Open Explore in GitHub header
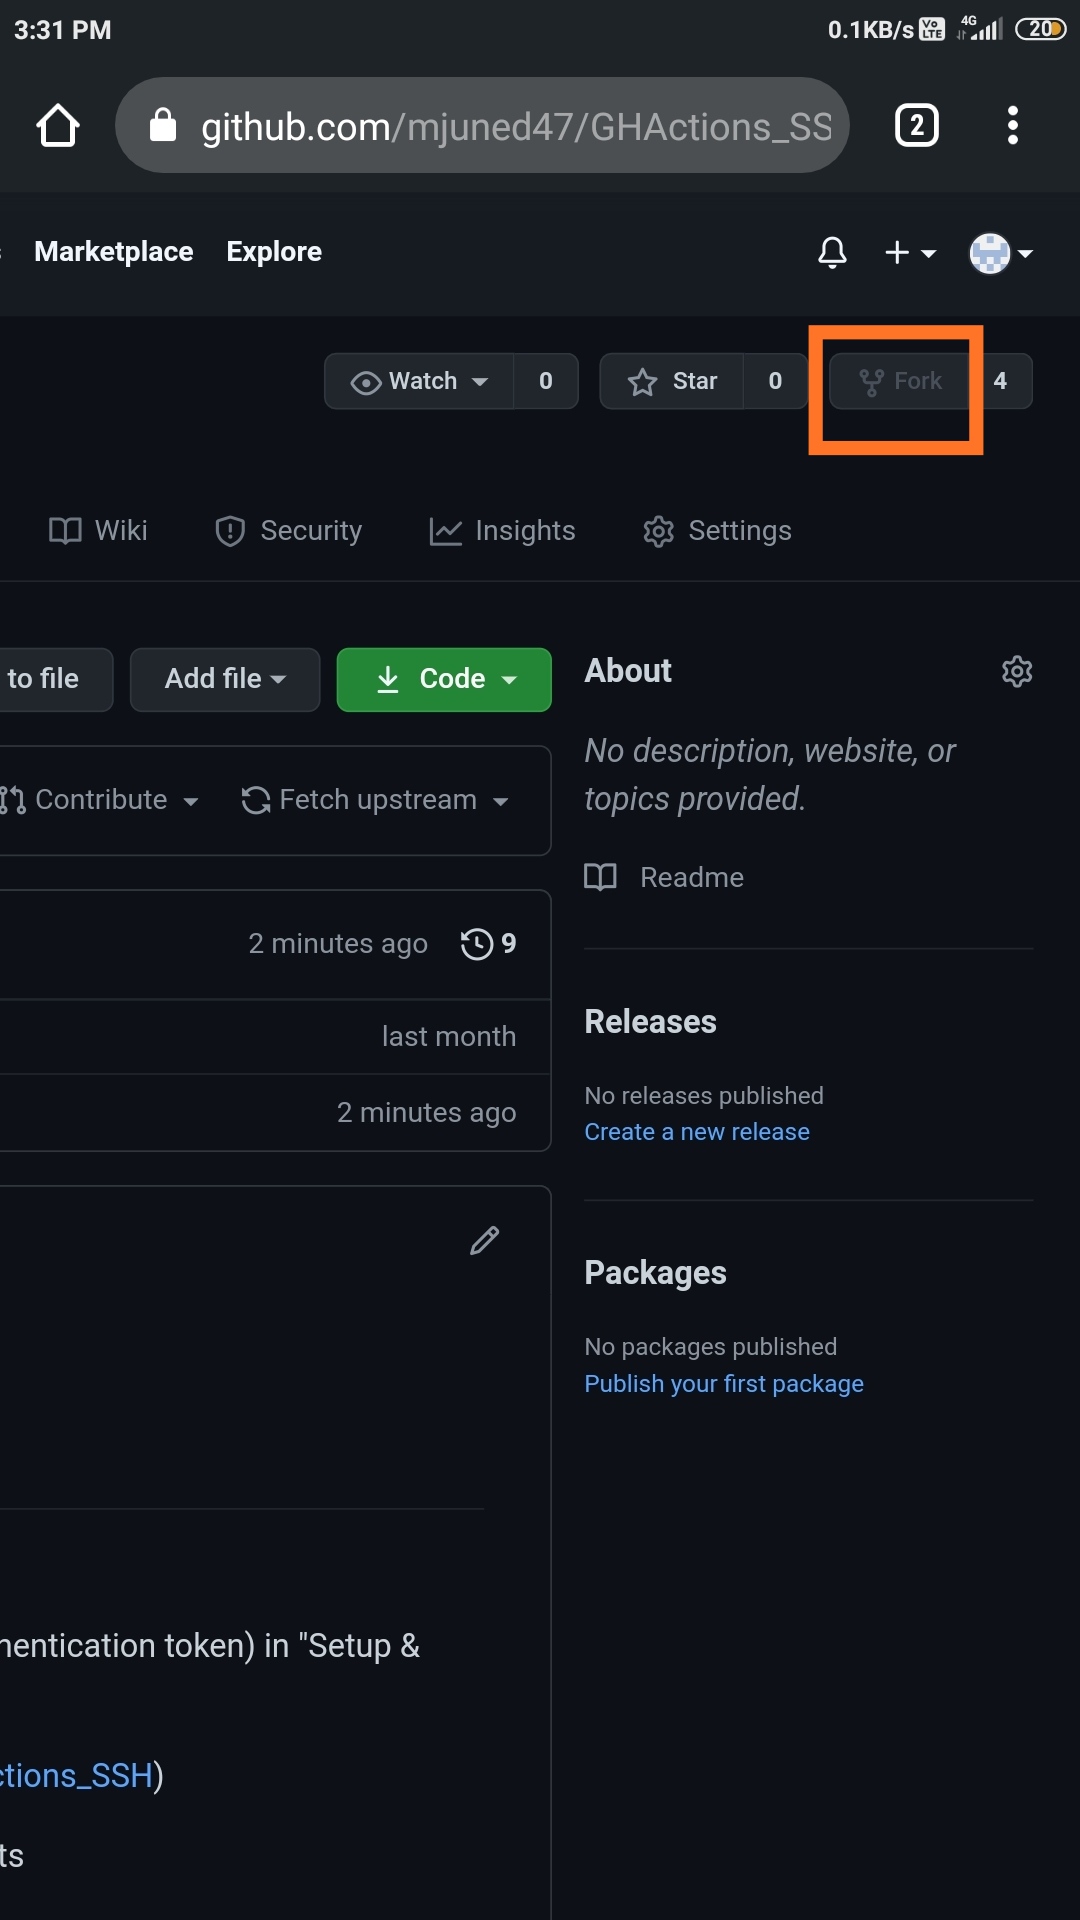This screenshot has width=1080, height=1920. pyautogui.click(x=274, y=252)
